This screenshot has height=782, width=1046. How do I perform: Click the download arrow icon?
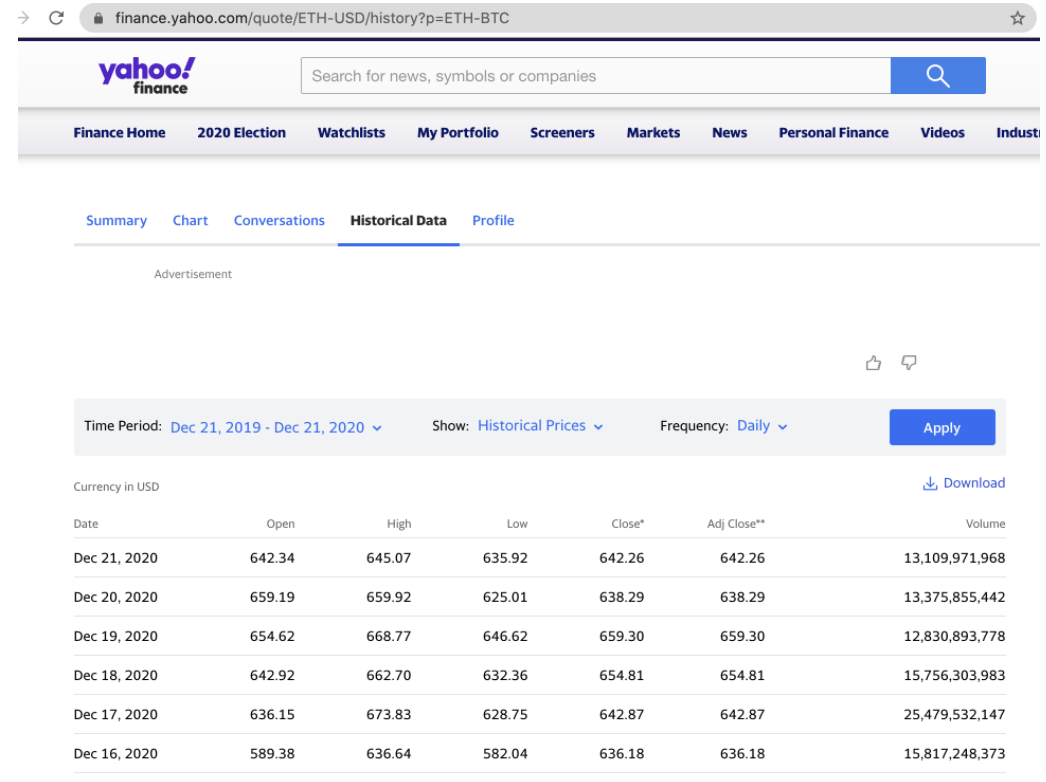coord(930,484)
